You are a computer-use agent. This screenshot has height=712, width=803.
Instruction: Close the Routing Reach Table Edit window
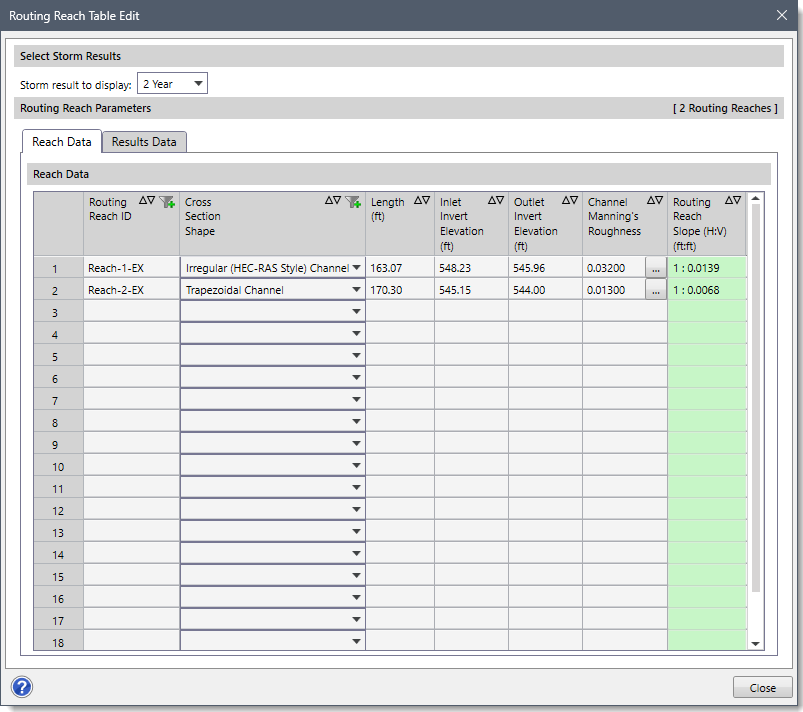(x=781, y=15)
